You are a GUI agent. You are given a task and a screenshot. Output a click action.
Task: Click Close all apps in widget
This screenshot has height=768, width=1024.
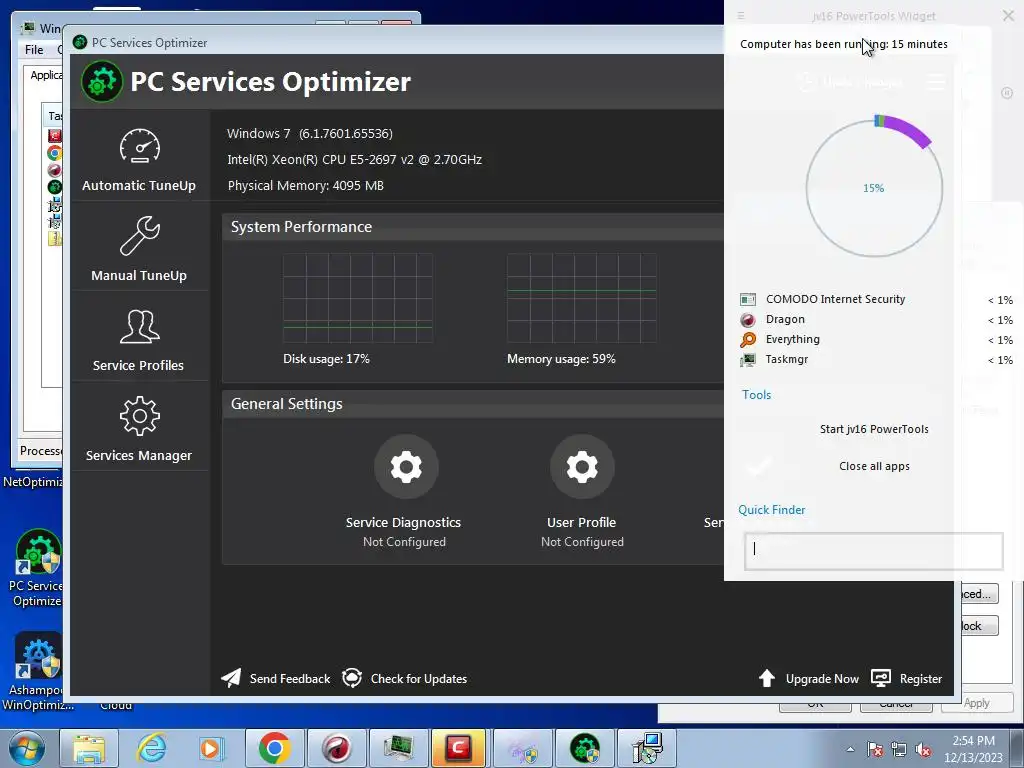(x=874, y=466)
